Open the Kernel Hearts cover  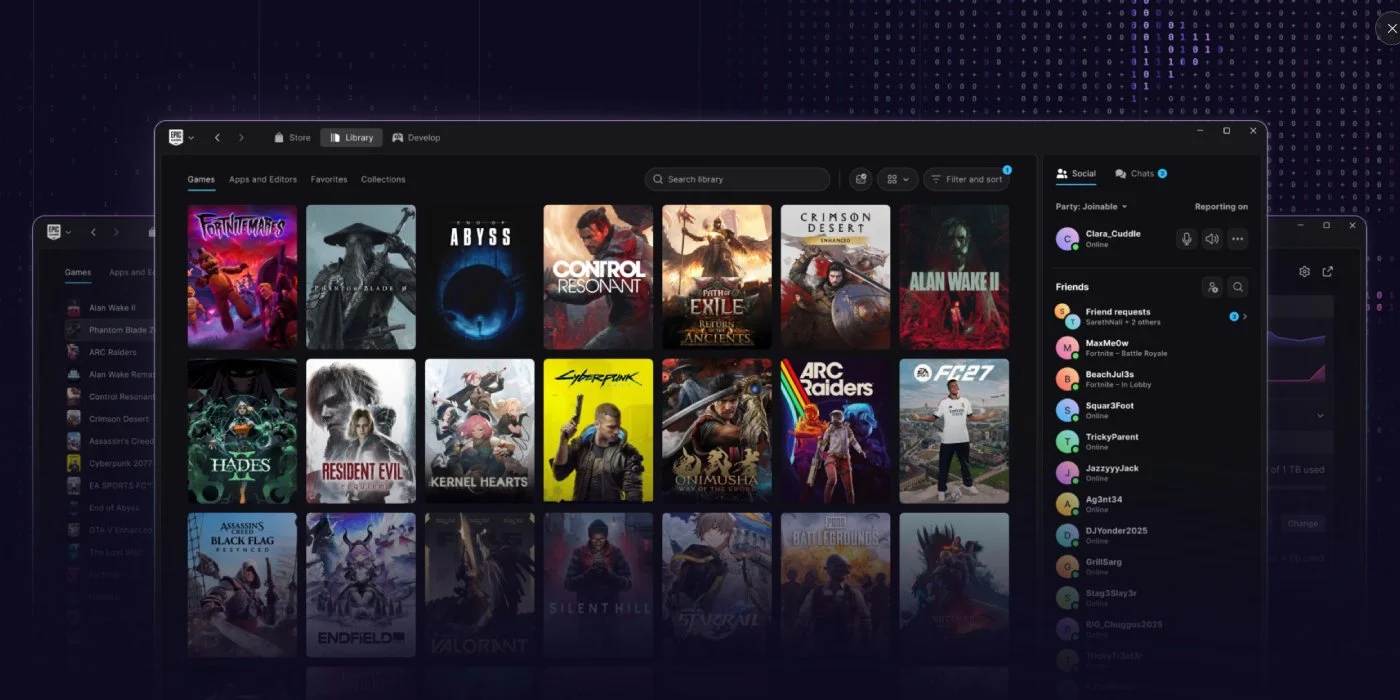point(480,431)
